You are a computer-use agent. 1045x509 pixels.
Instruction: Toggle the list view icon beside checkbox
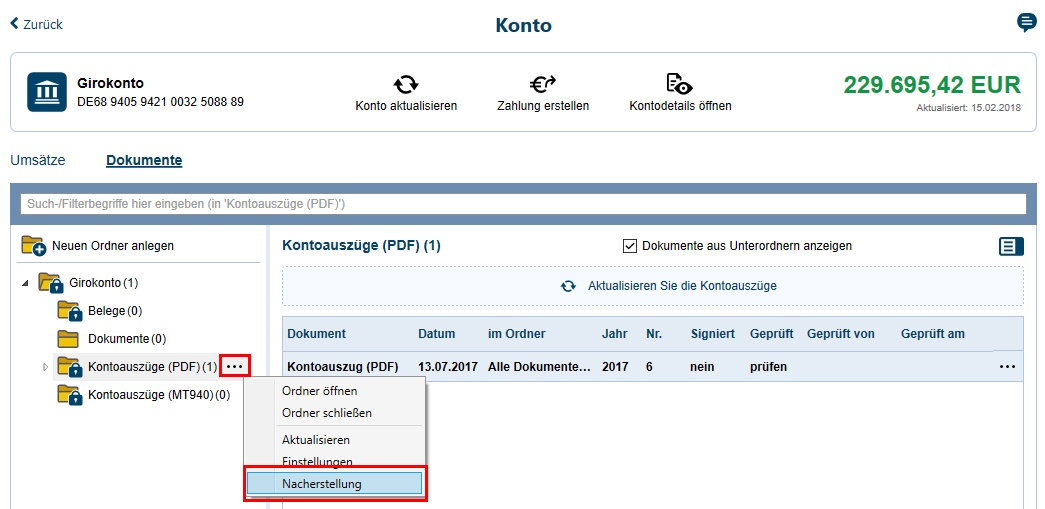tap(1011, 246)
